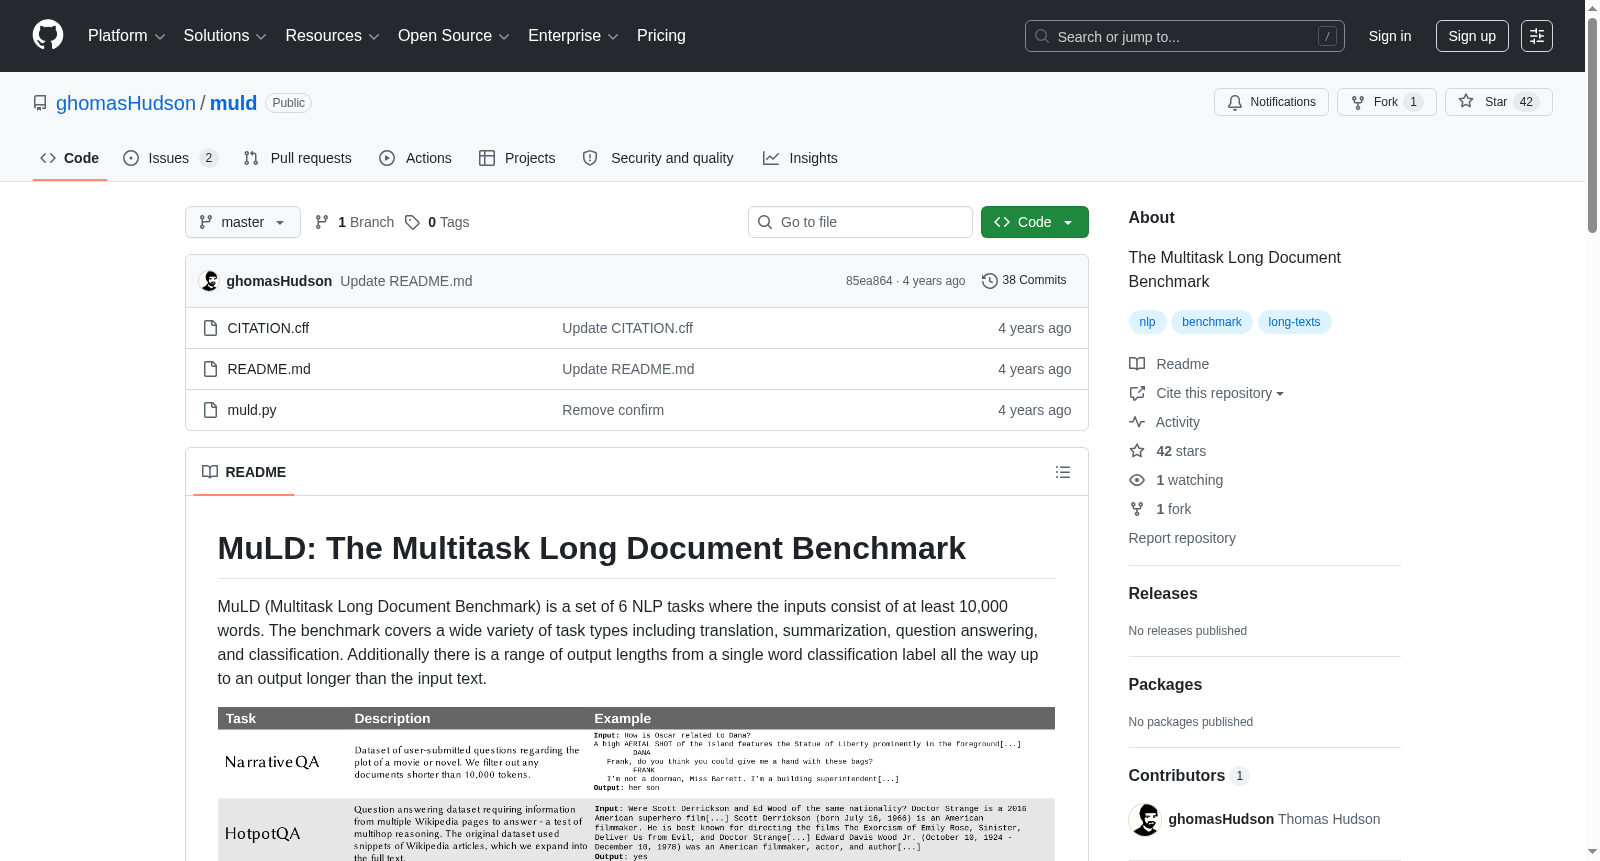Viewport: 1600px width, 861px height.
Task: Click the Sign up button
Action: [x=1472, y=36]
